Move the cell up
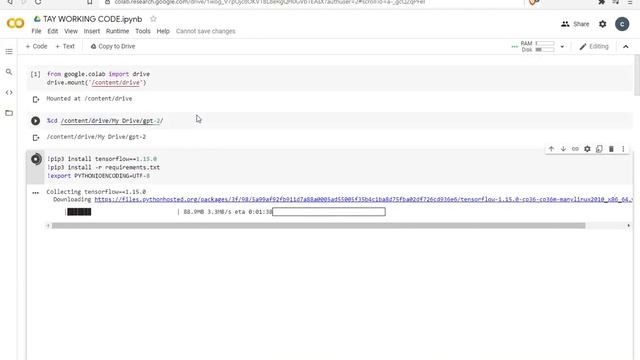Viewport: 640px width, 360px height. (551, 149)
